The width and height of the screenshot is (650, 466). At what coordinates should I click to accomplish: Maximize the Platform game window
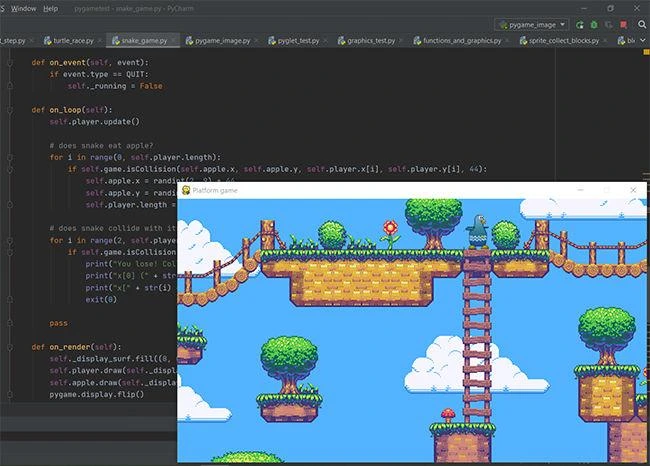(606, 190)
